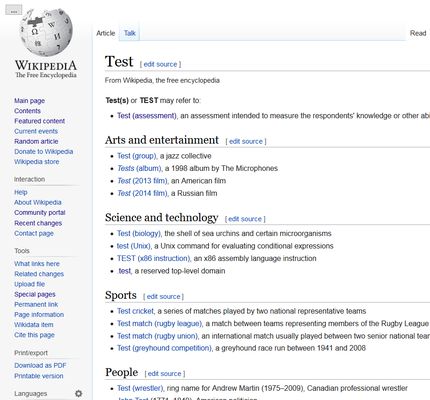The height and width of the screenshot is (400, 430).
Task: Open the Test (greyhound competition) link
Action: click(x=165, y=348)
